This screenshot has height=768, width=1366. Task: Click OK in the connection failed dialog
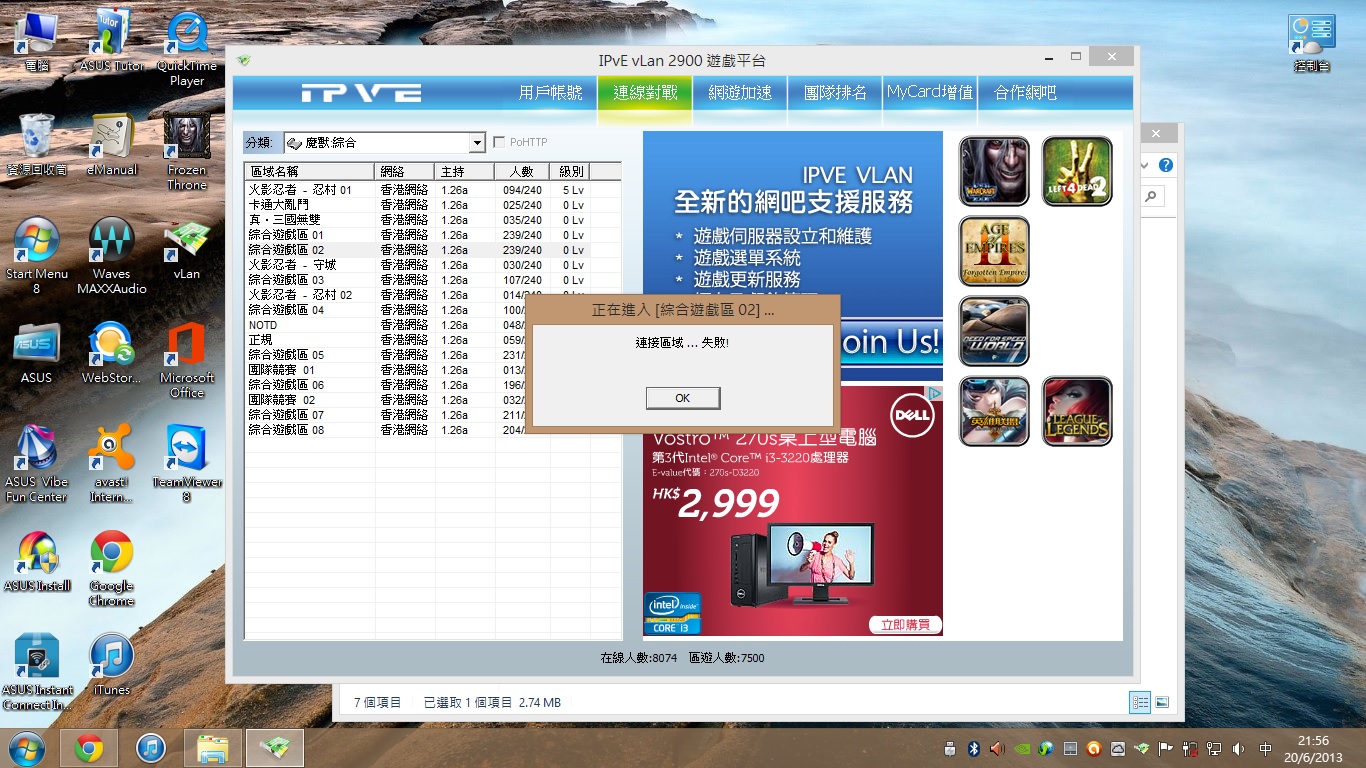[x=683, y=398]
